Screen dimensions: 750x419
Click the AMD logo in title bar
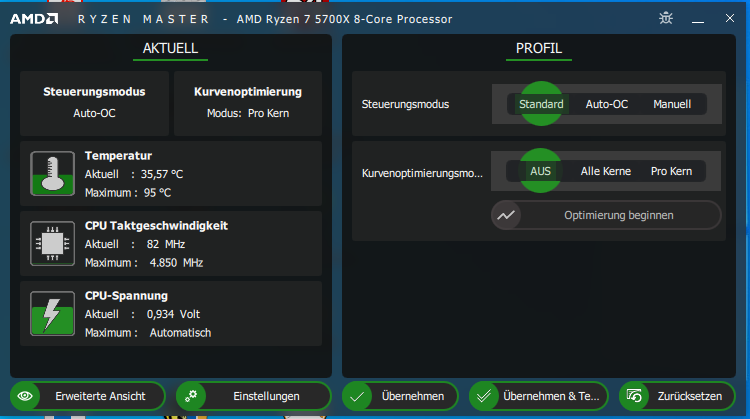click(34, 19)
